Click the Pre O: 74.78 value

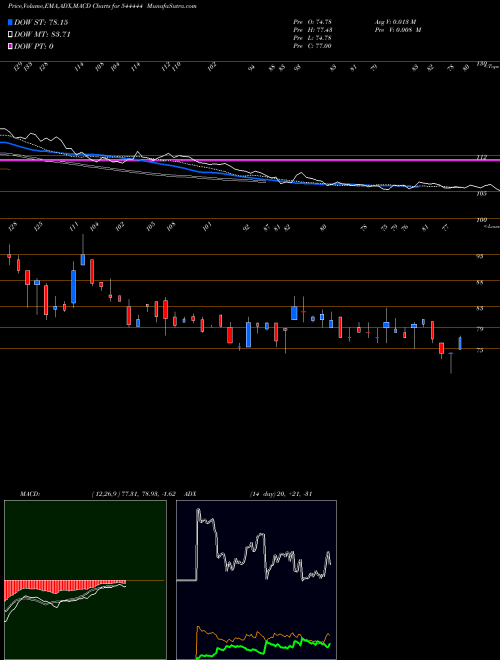(312, 22)
